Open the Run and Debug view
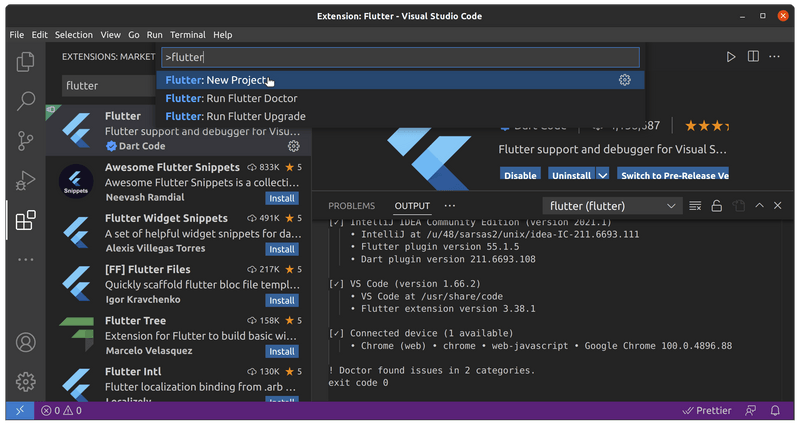 (26, 180)
